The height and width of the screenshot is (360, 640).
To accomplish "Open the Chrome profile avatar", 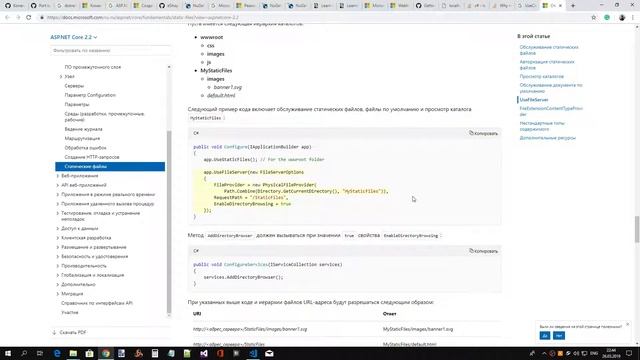I will tap(622, 18).
